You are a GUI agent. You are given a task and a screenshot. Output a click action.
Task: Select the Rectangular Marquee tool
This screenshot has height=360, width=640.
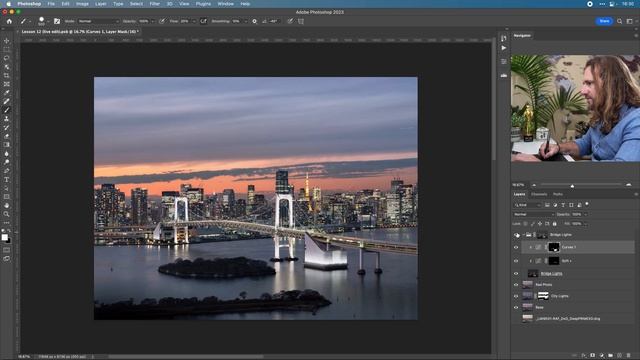[x=7, y=49]
